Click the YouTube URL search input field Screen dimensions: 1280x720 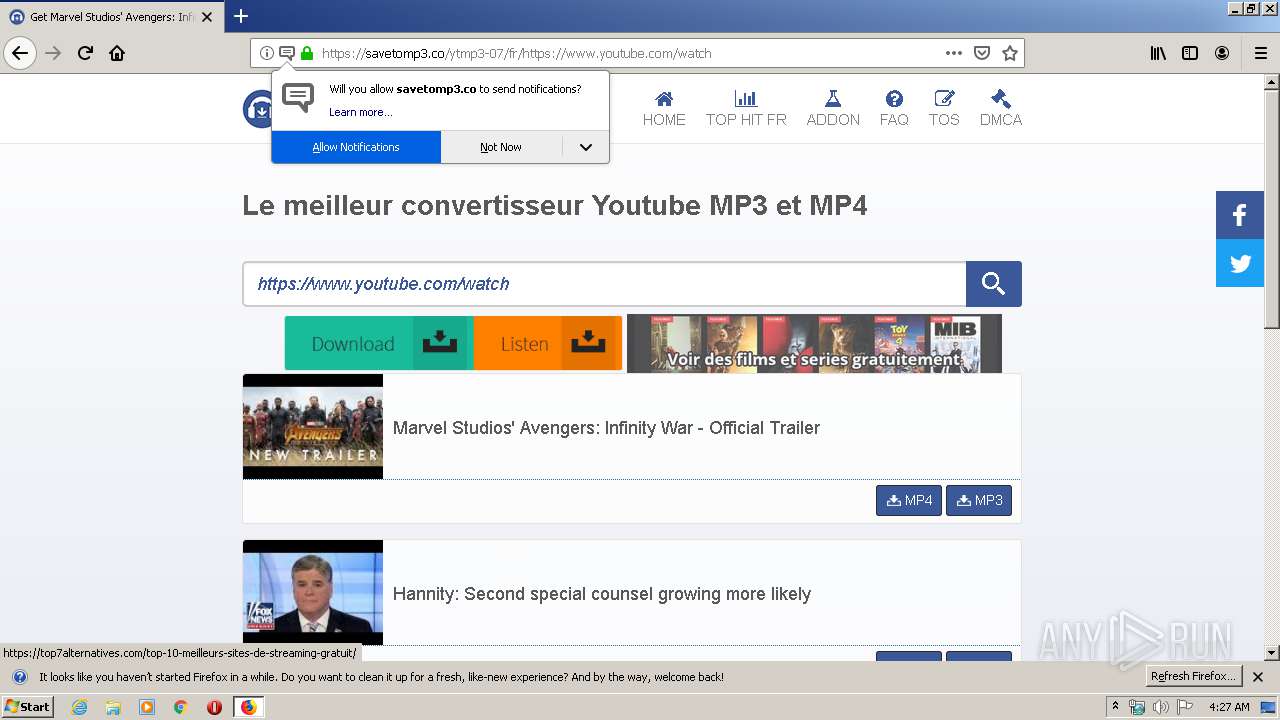coord(604,284)
